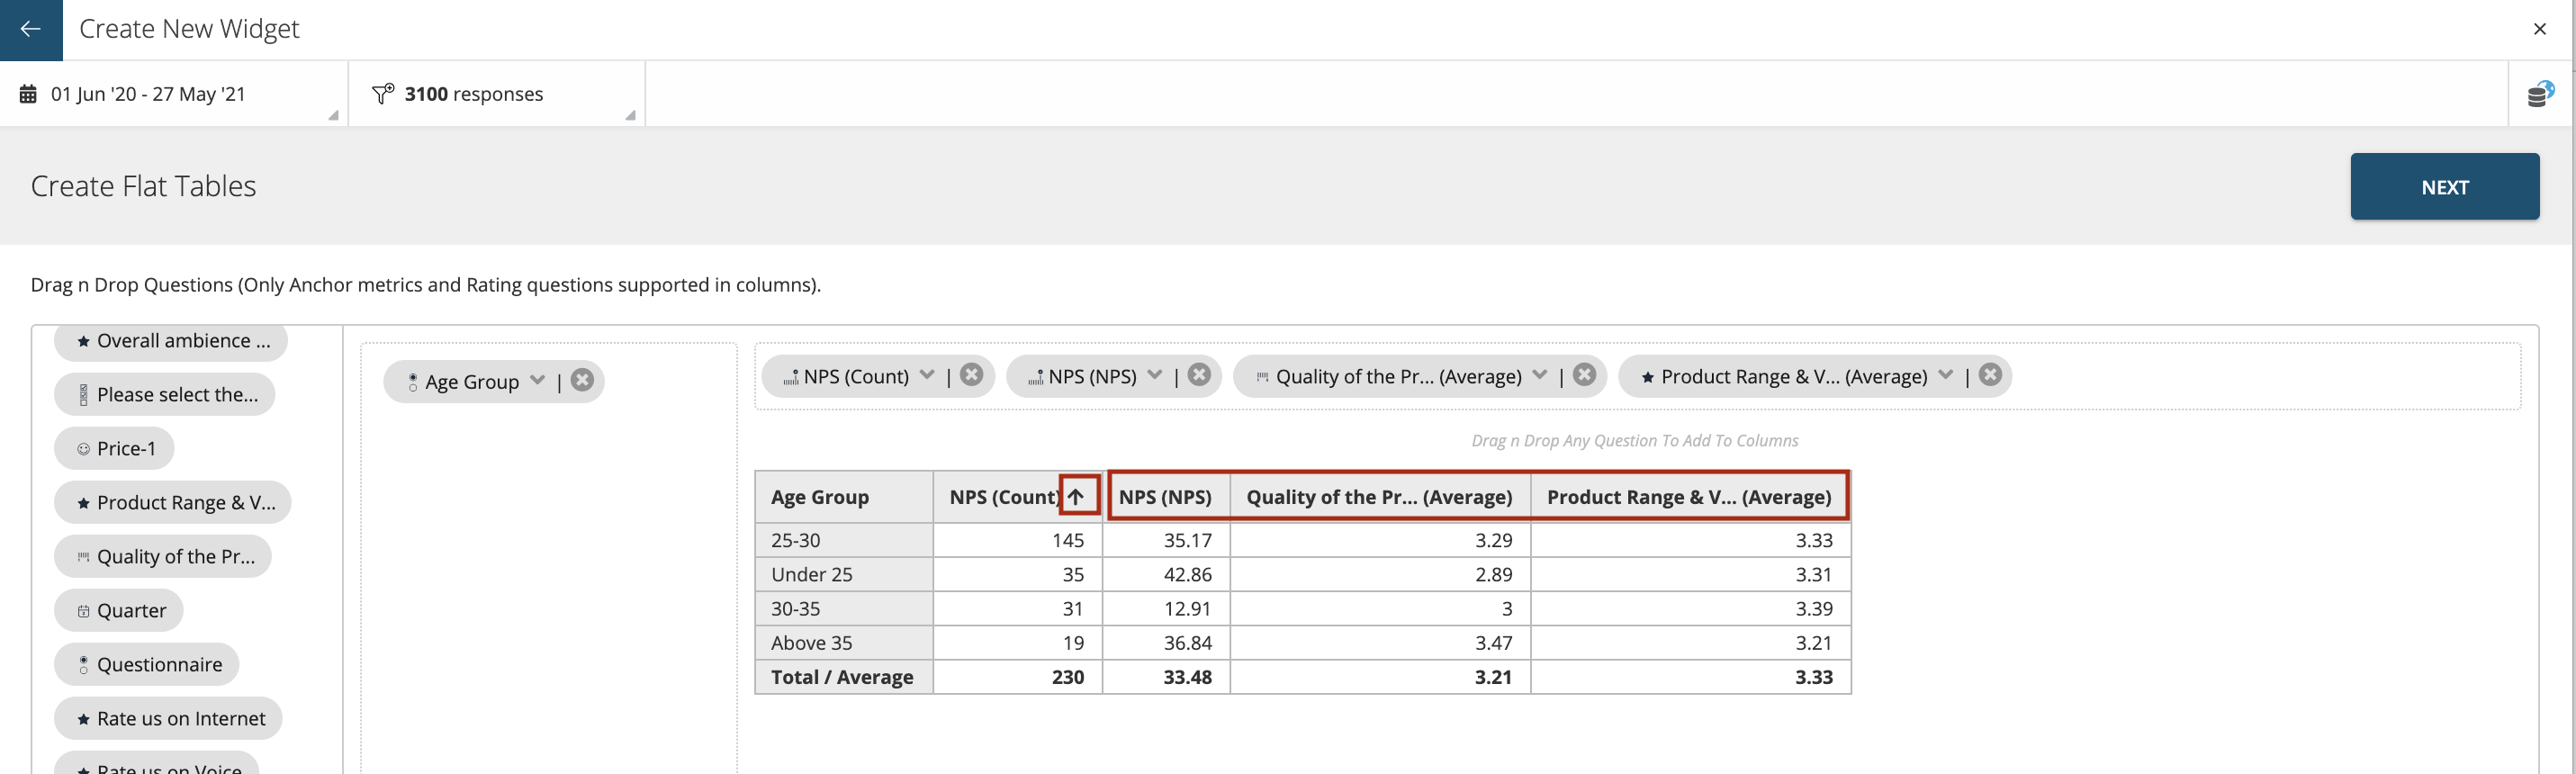Select the Please select the... question chip
The height and width of the screenshot is (774, 2576).
point(165,395)
